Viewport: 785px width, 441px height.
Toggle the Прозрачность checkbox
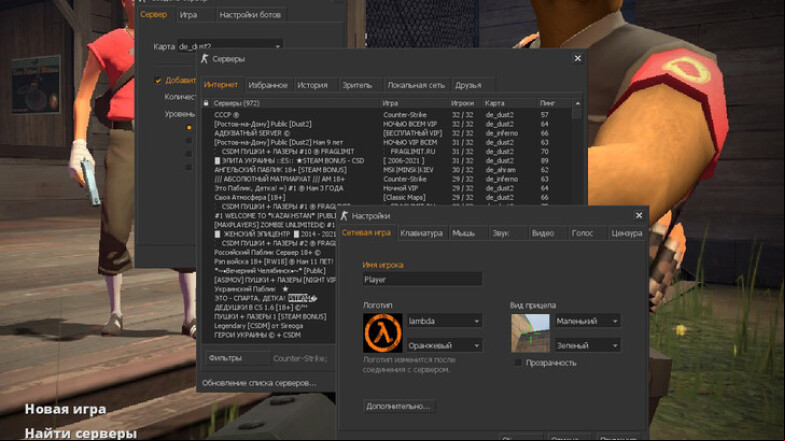518,362
